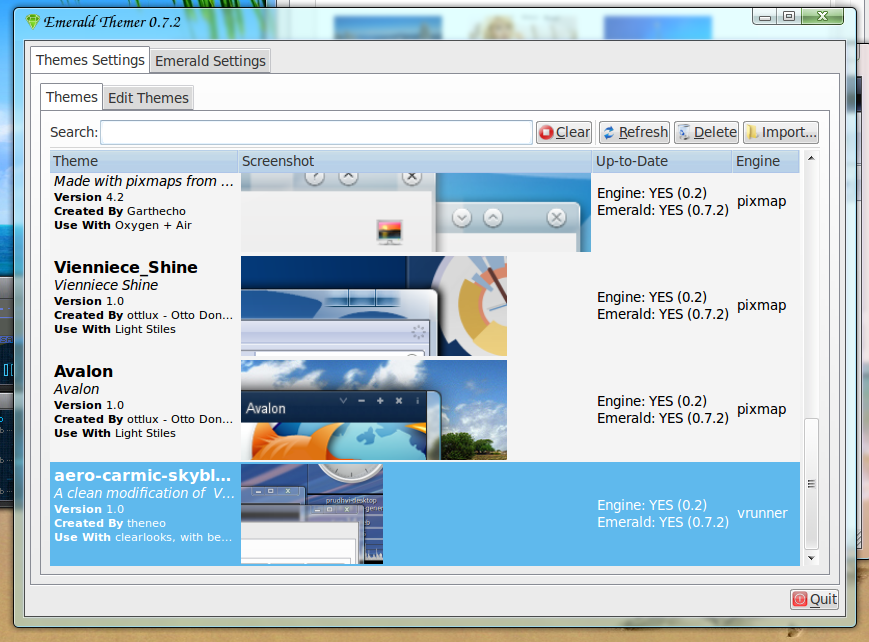Click the red power icon on Quit
The height and width of the screenshot is (642, 869).
(800, 599)
